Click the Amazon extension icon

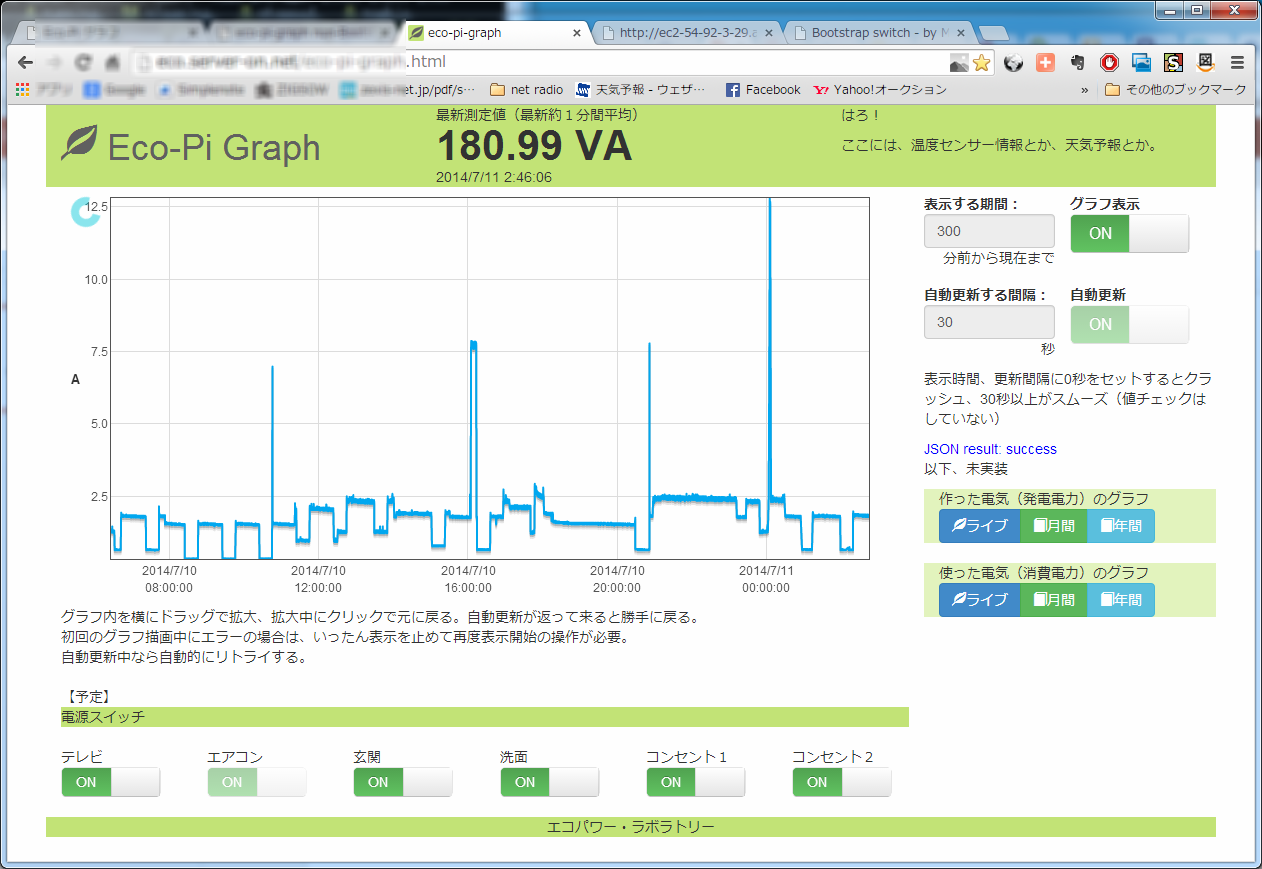(x=1205, y=62)
